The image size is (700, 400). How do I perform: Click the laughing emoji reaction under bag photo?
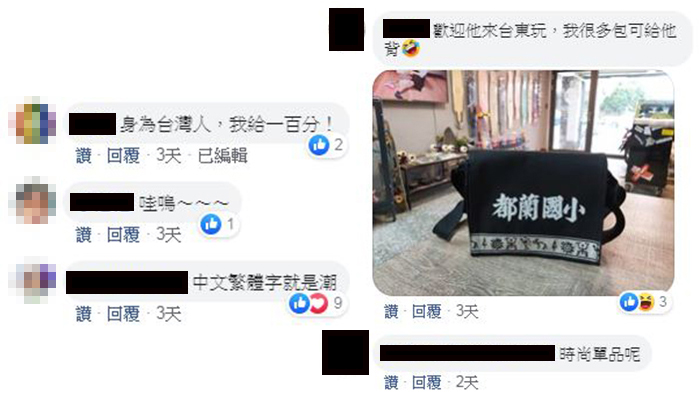pyautogui.click(x=646, y=302)
